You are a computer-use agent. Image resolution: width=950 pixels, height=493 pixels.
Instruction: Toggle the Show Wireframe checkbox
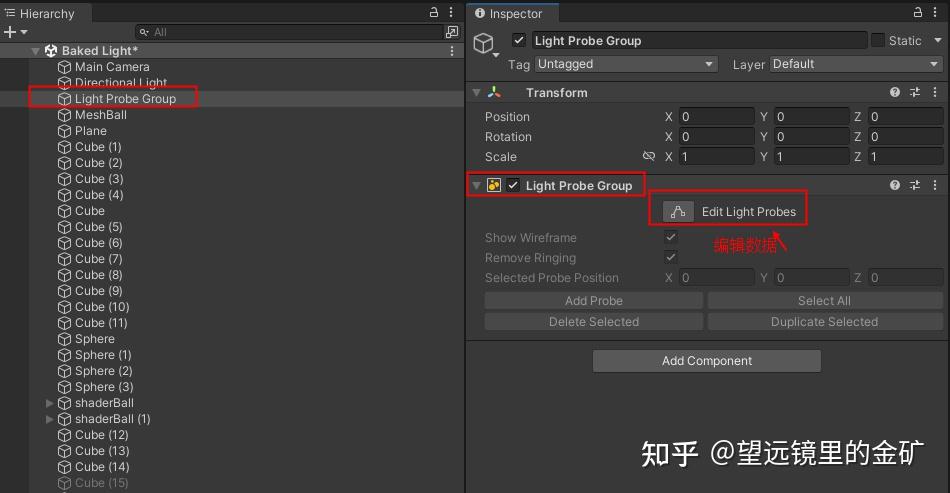tap(671, 237)
